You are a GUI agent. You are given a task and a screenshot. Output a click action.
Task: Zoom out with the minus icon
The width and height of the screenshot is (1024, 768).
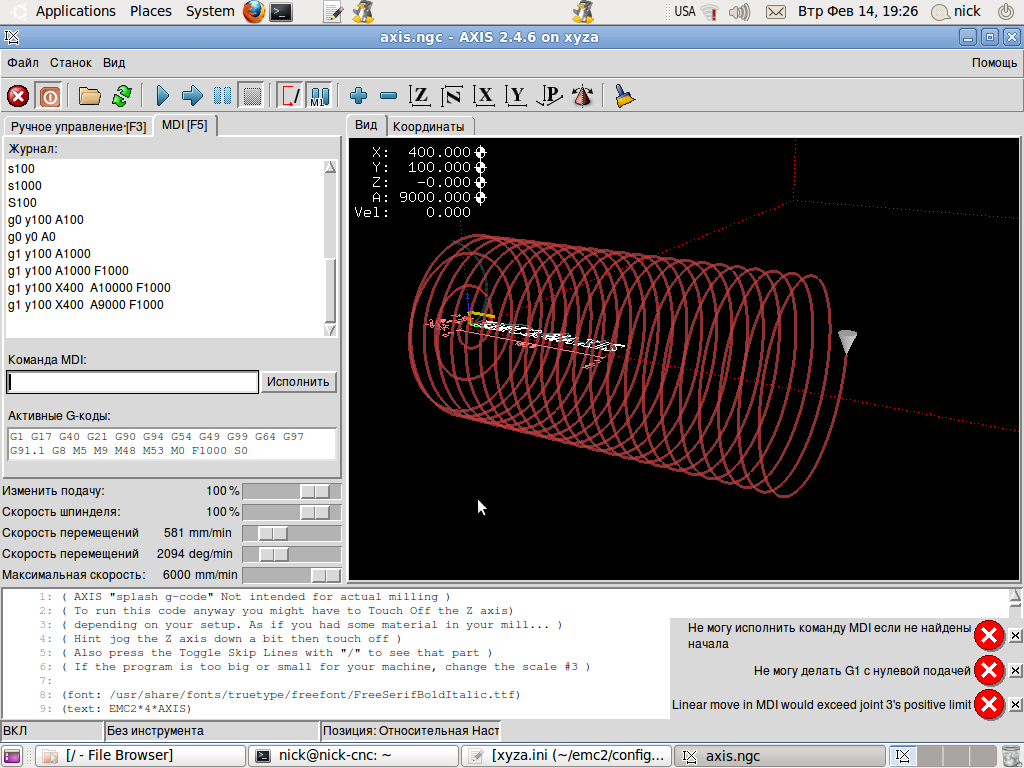click(x=389, y=96)
